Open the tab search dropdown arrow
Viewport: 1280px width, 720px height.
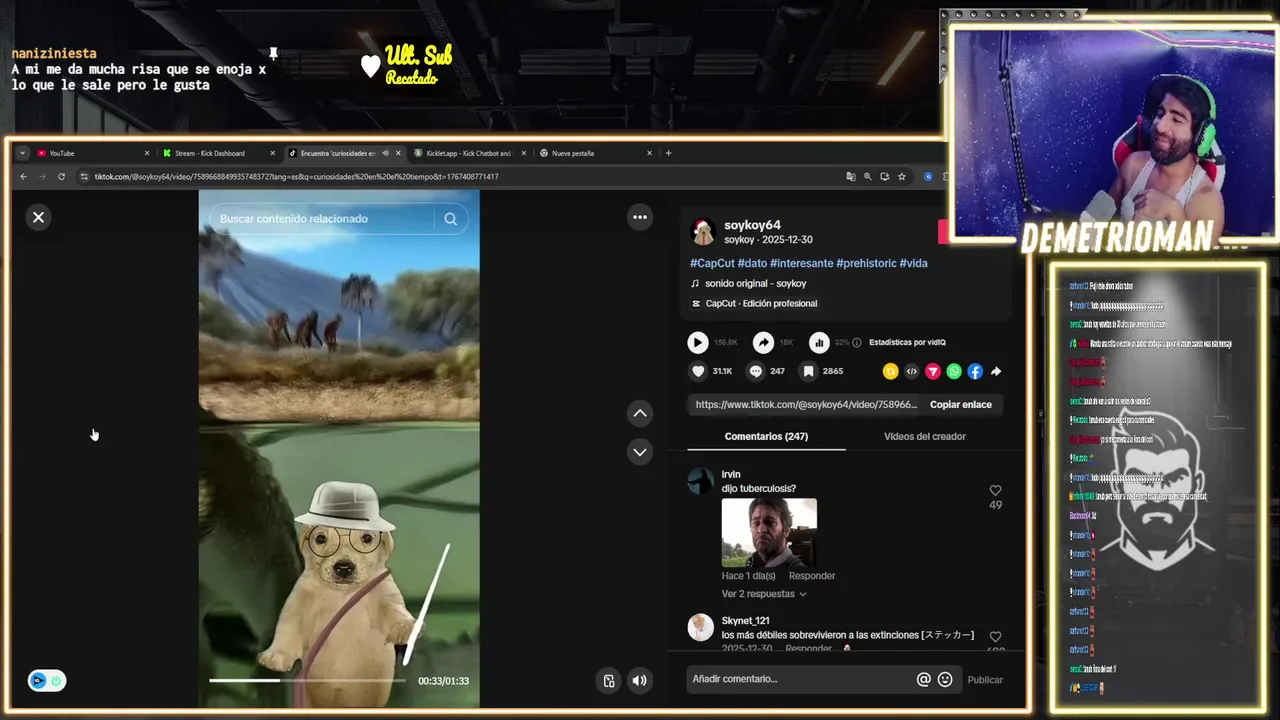click(22, 153)
